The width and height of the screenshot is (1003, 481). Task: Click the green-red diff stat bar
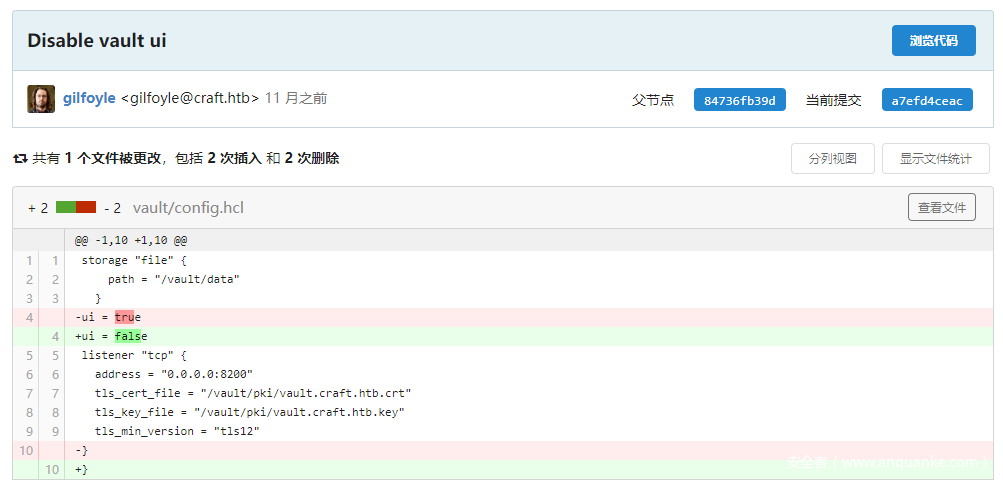tap(76, 207)
